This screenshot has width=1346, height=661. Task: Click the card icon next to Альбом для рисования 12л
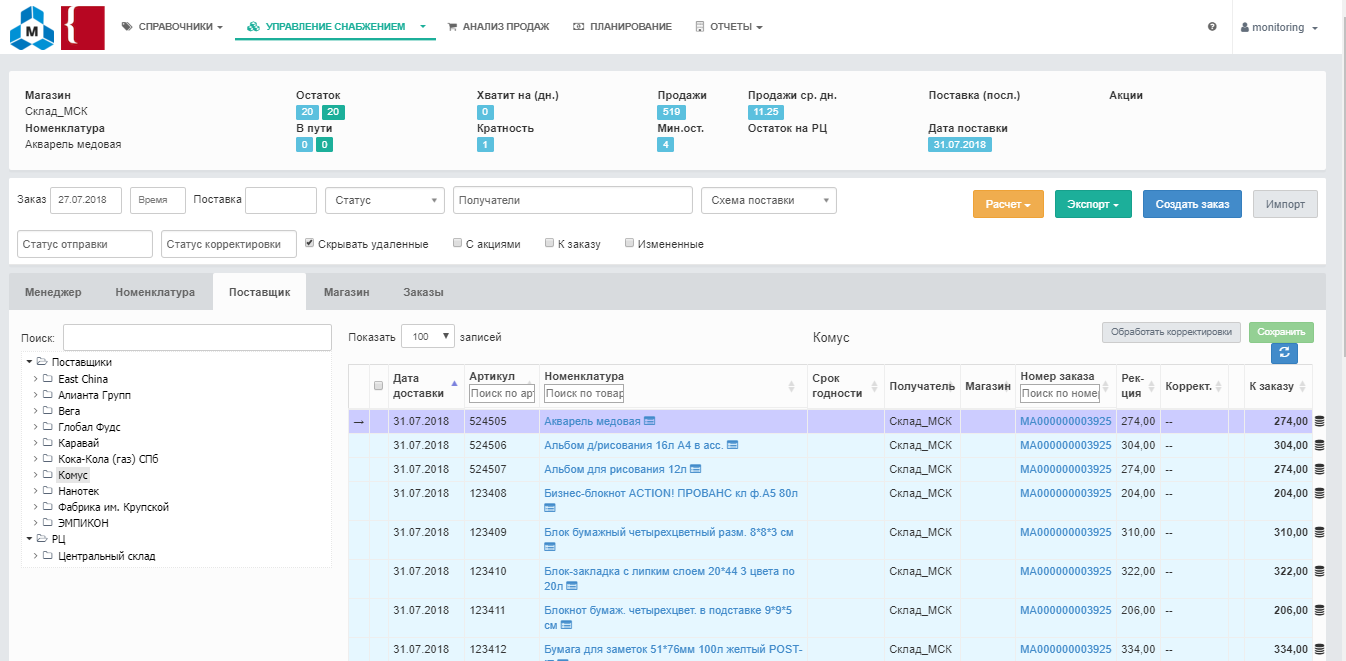[696, 469]
